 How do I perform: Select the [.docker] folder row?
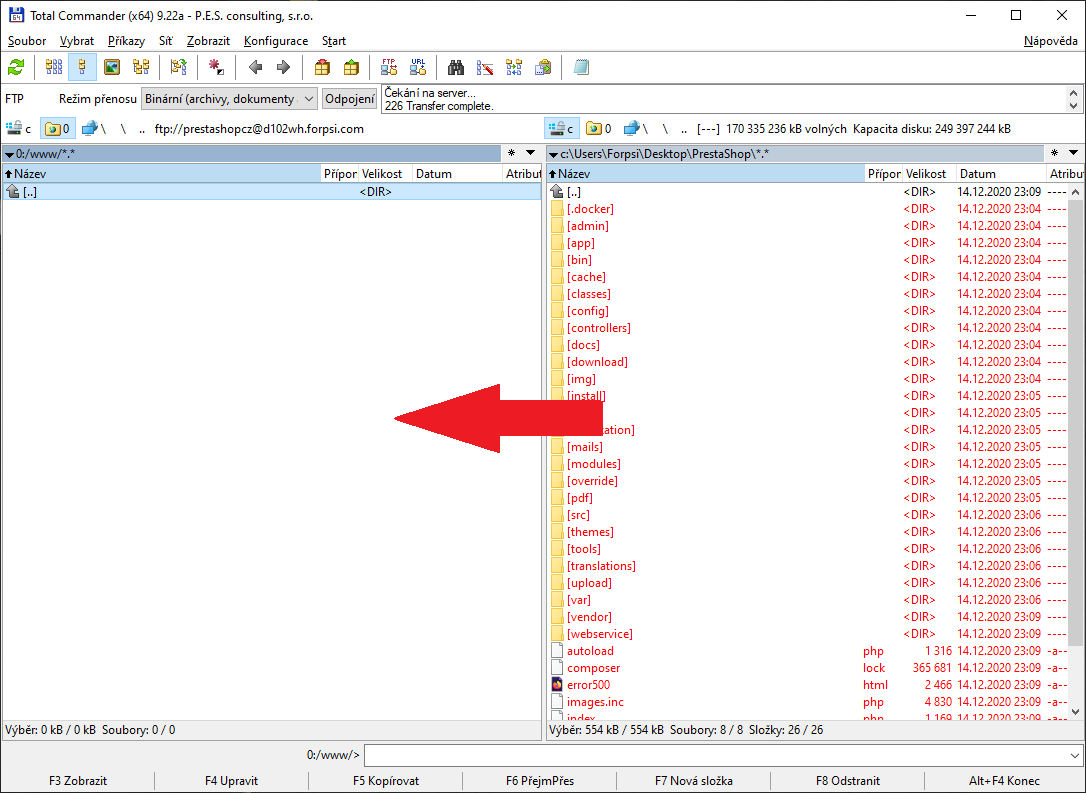click(x=808, y=209)
